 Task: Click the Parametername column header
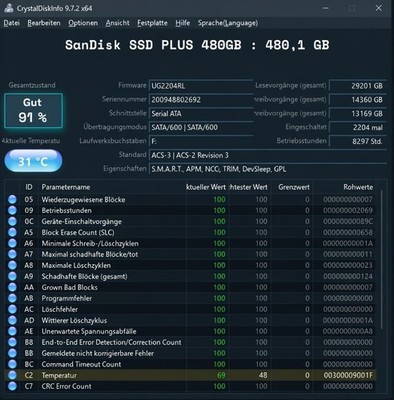click(x=112, y=187)
